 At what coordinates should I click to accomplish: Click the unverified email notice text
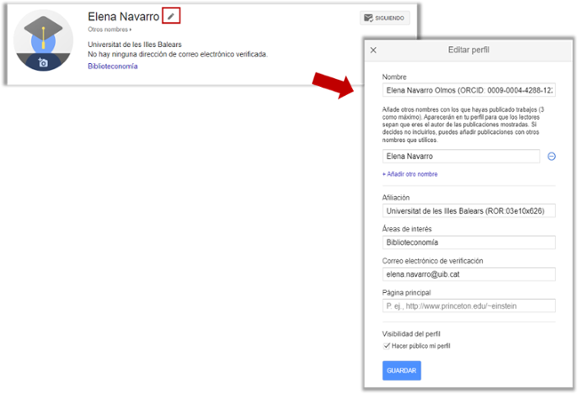coord(178,55)
